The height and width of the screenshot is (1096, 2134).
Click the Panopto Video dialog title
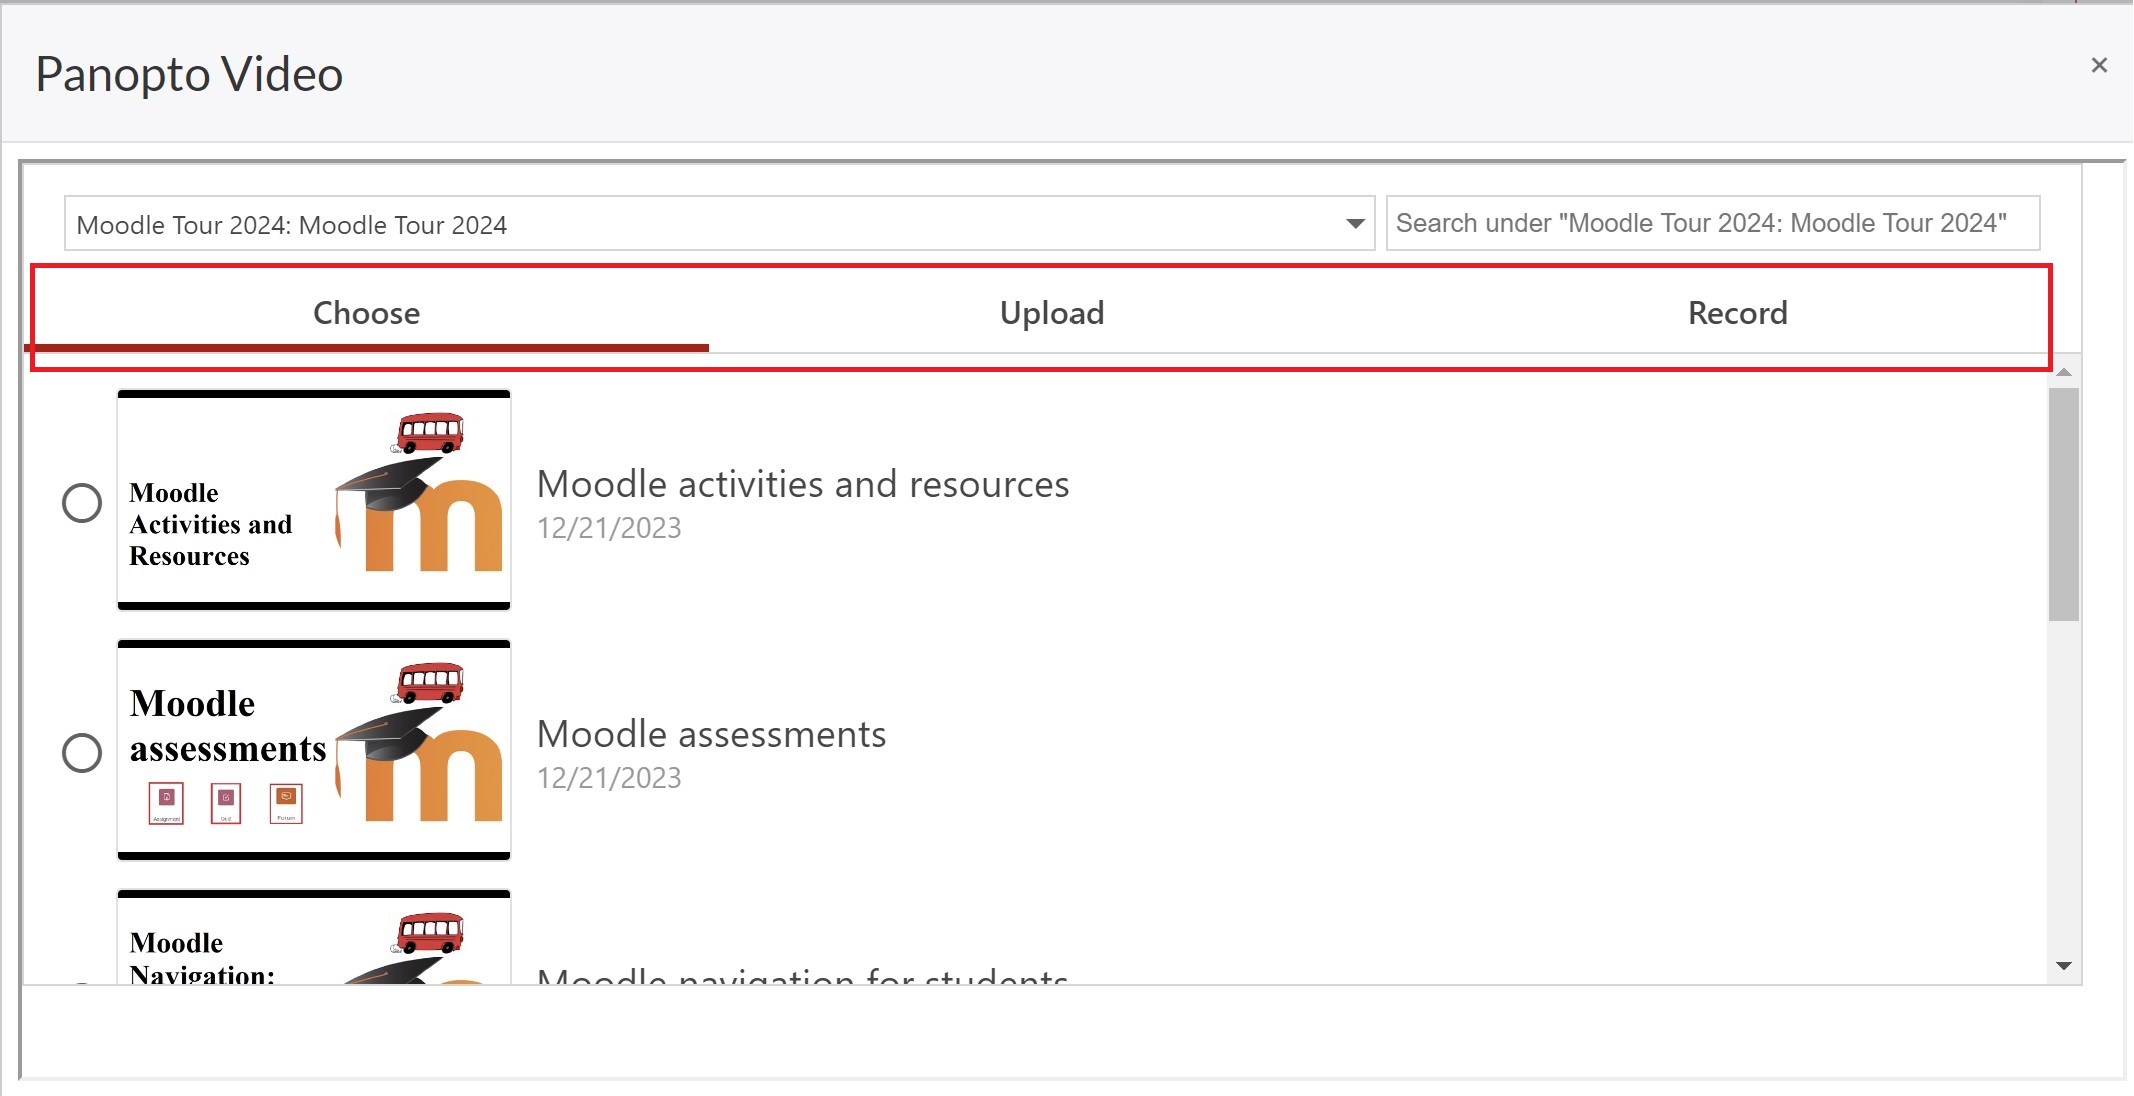[189, 74]
